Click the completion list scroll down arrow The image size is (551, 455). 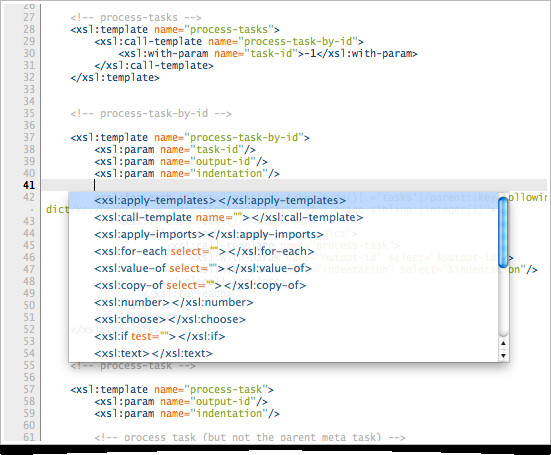tap(503, 356)
